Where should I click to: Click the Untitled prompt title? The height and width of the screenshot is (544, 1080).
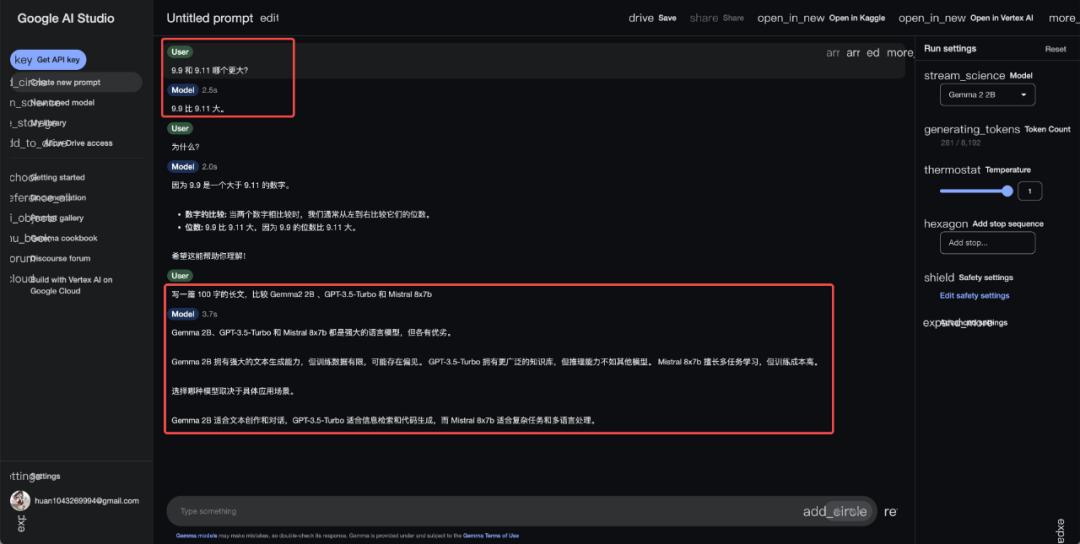click(x=209, y=18)
